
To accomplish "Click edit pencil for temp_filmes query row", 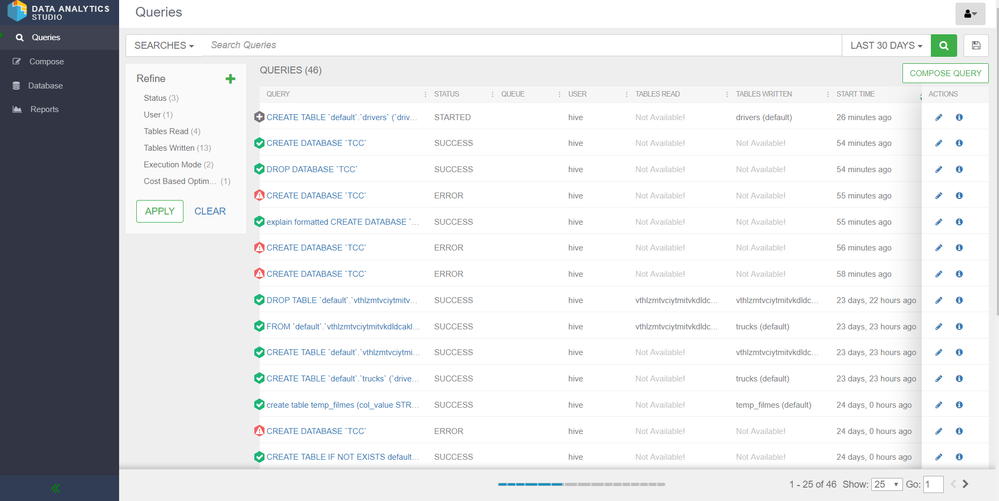I will click(938, 405).
